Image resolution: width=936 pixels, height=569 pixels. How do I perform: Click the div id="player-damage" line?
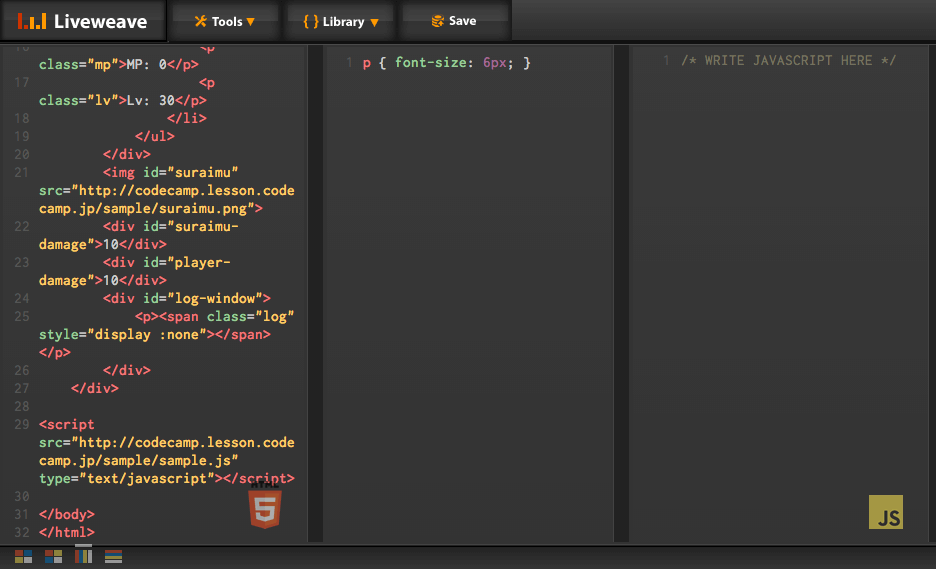click(135, 271)
